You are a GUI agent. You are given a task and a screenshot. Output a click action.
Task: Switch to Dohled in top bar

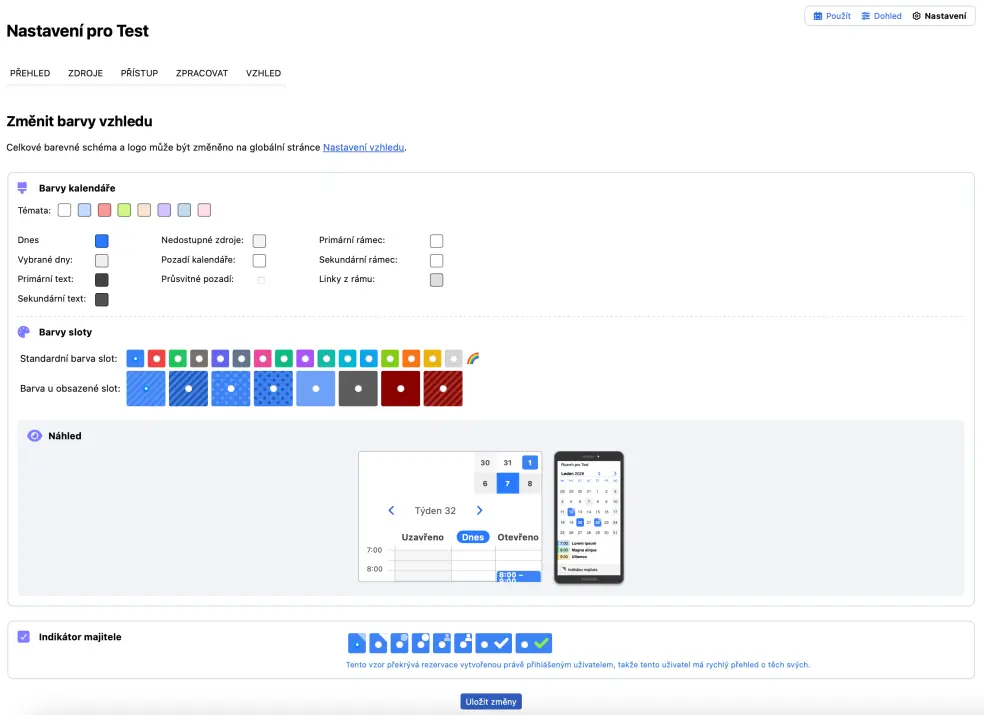coord(881,16)
